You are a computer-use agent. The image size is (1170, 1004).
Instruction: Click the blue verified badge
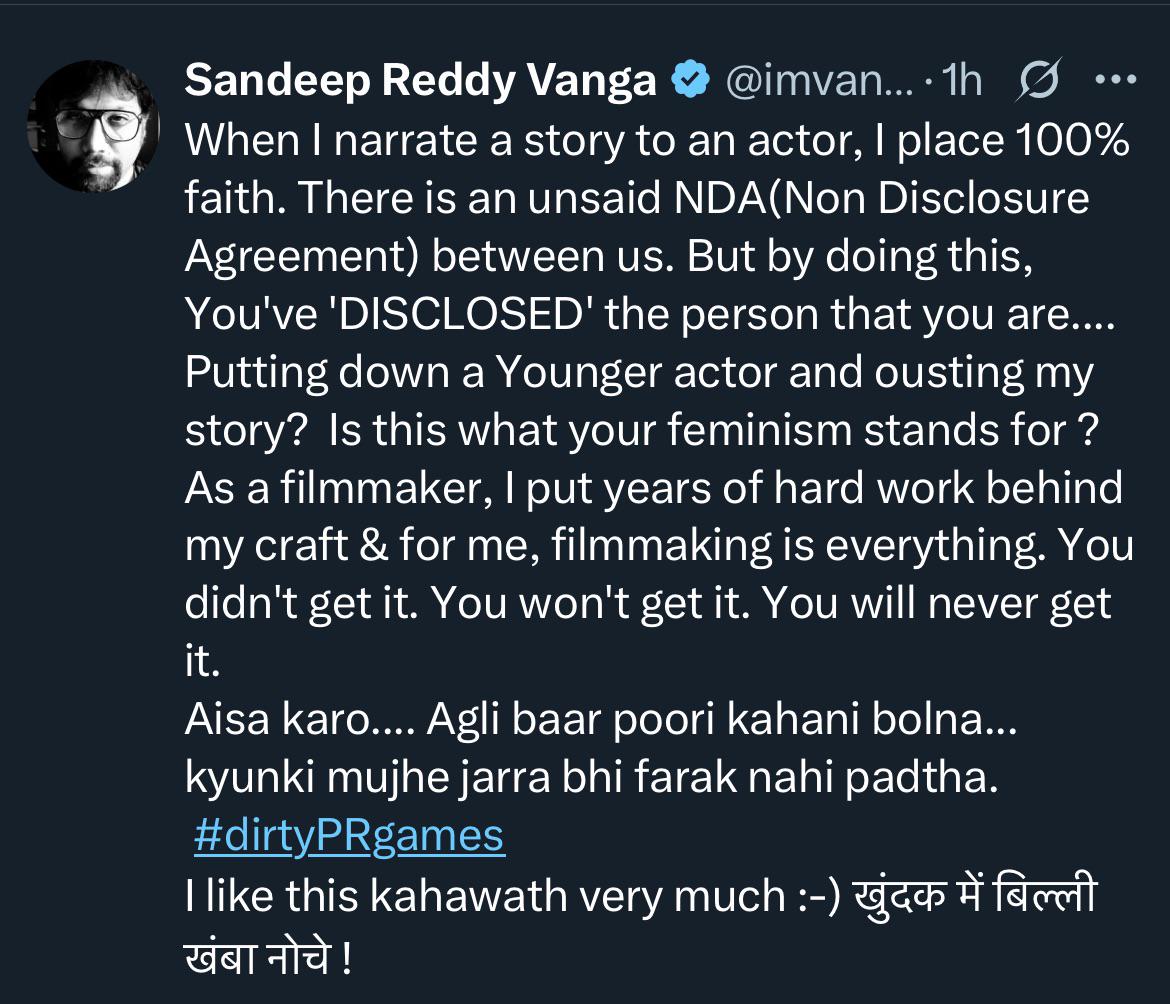coord(688,82)
